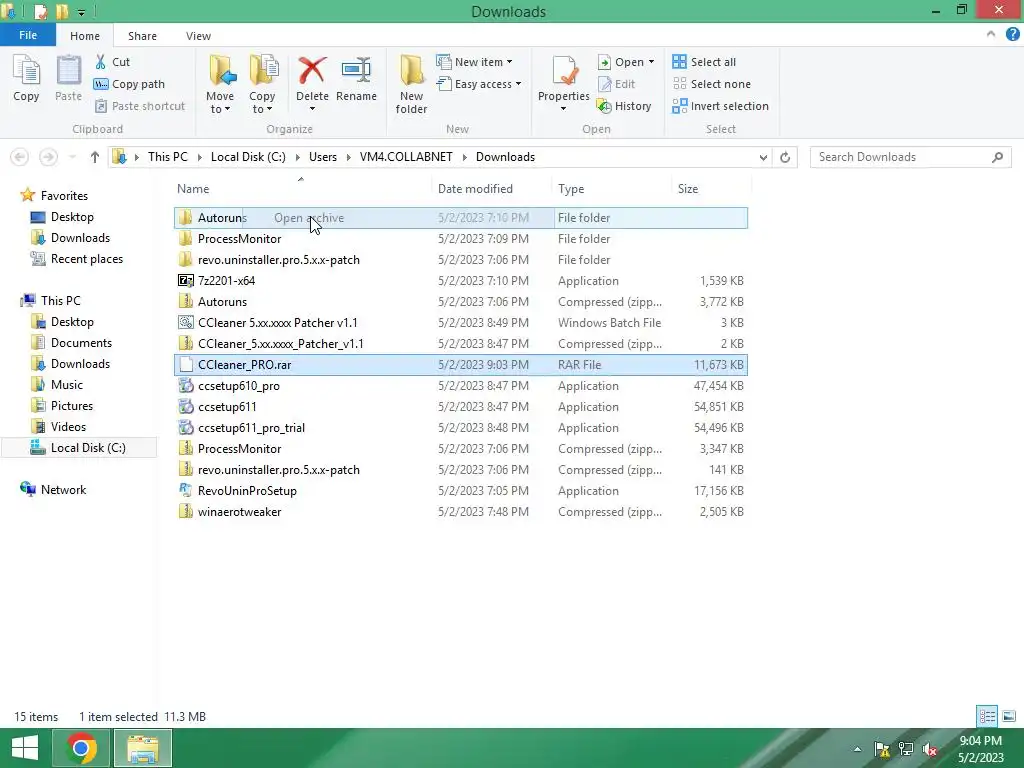Screen dimensions: 1024x768
Task: Switch to the View ribbon tab
Action: tap(198, 36)
